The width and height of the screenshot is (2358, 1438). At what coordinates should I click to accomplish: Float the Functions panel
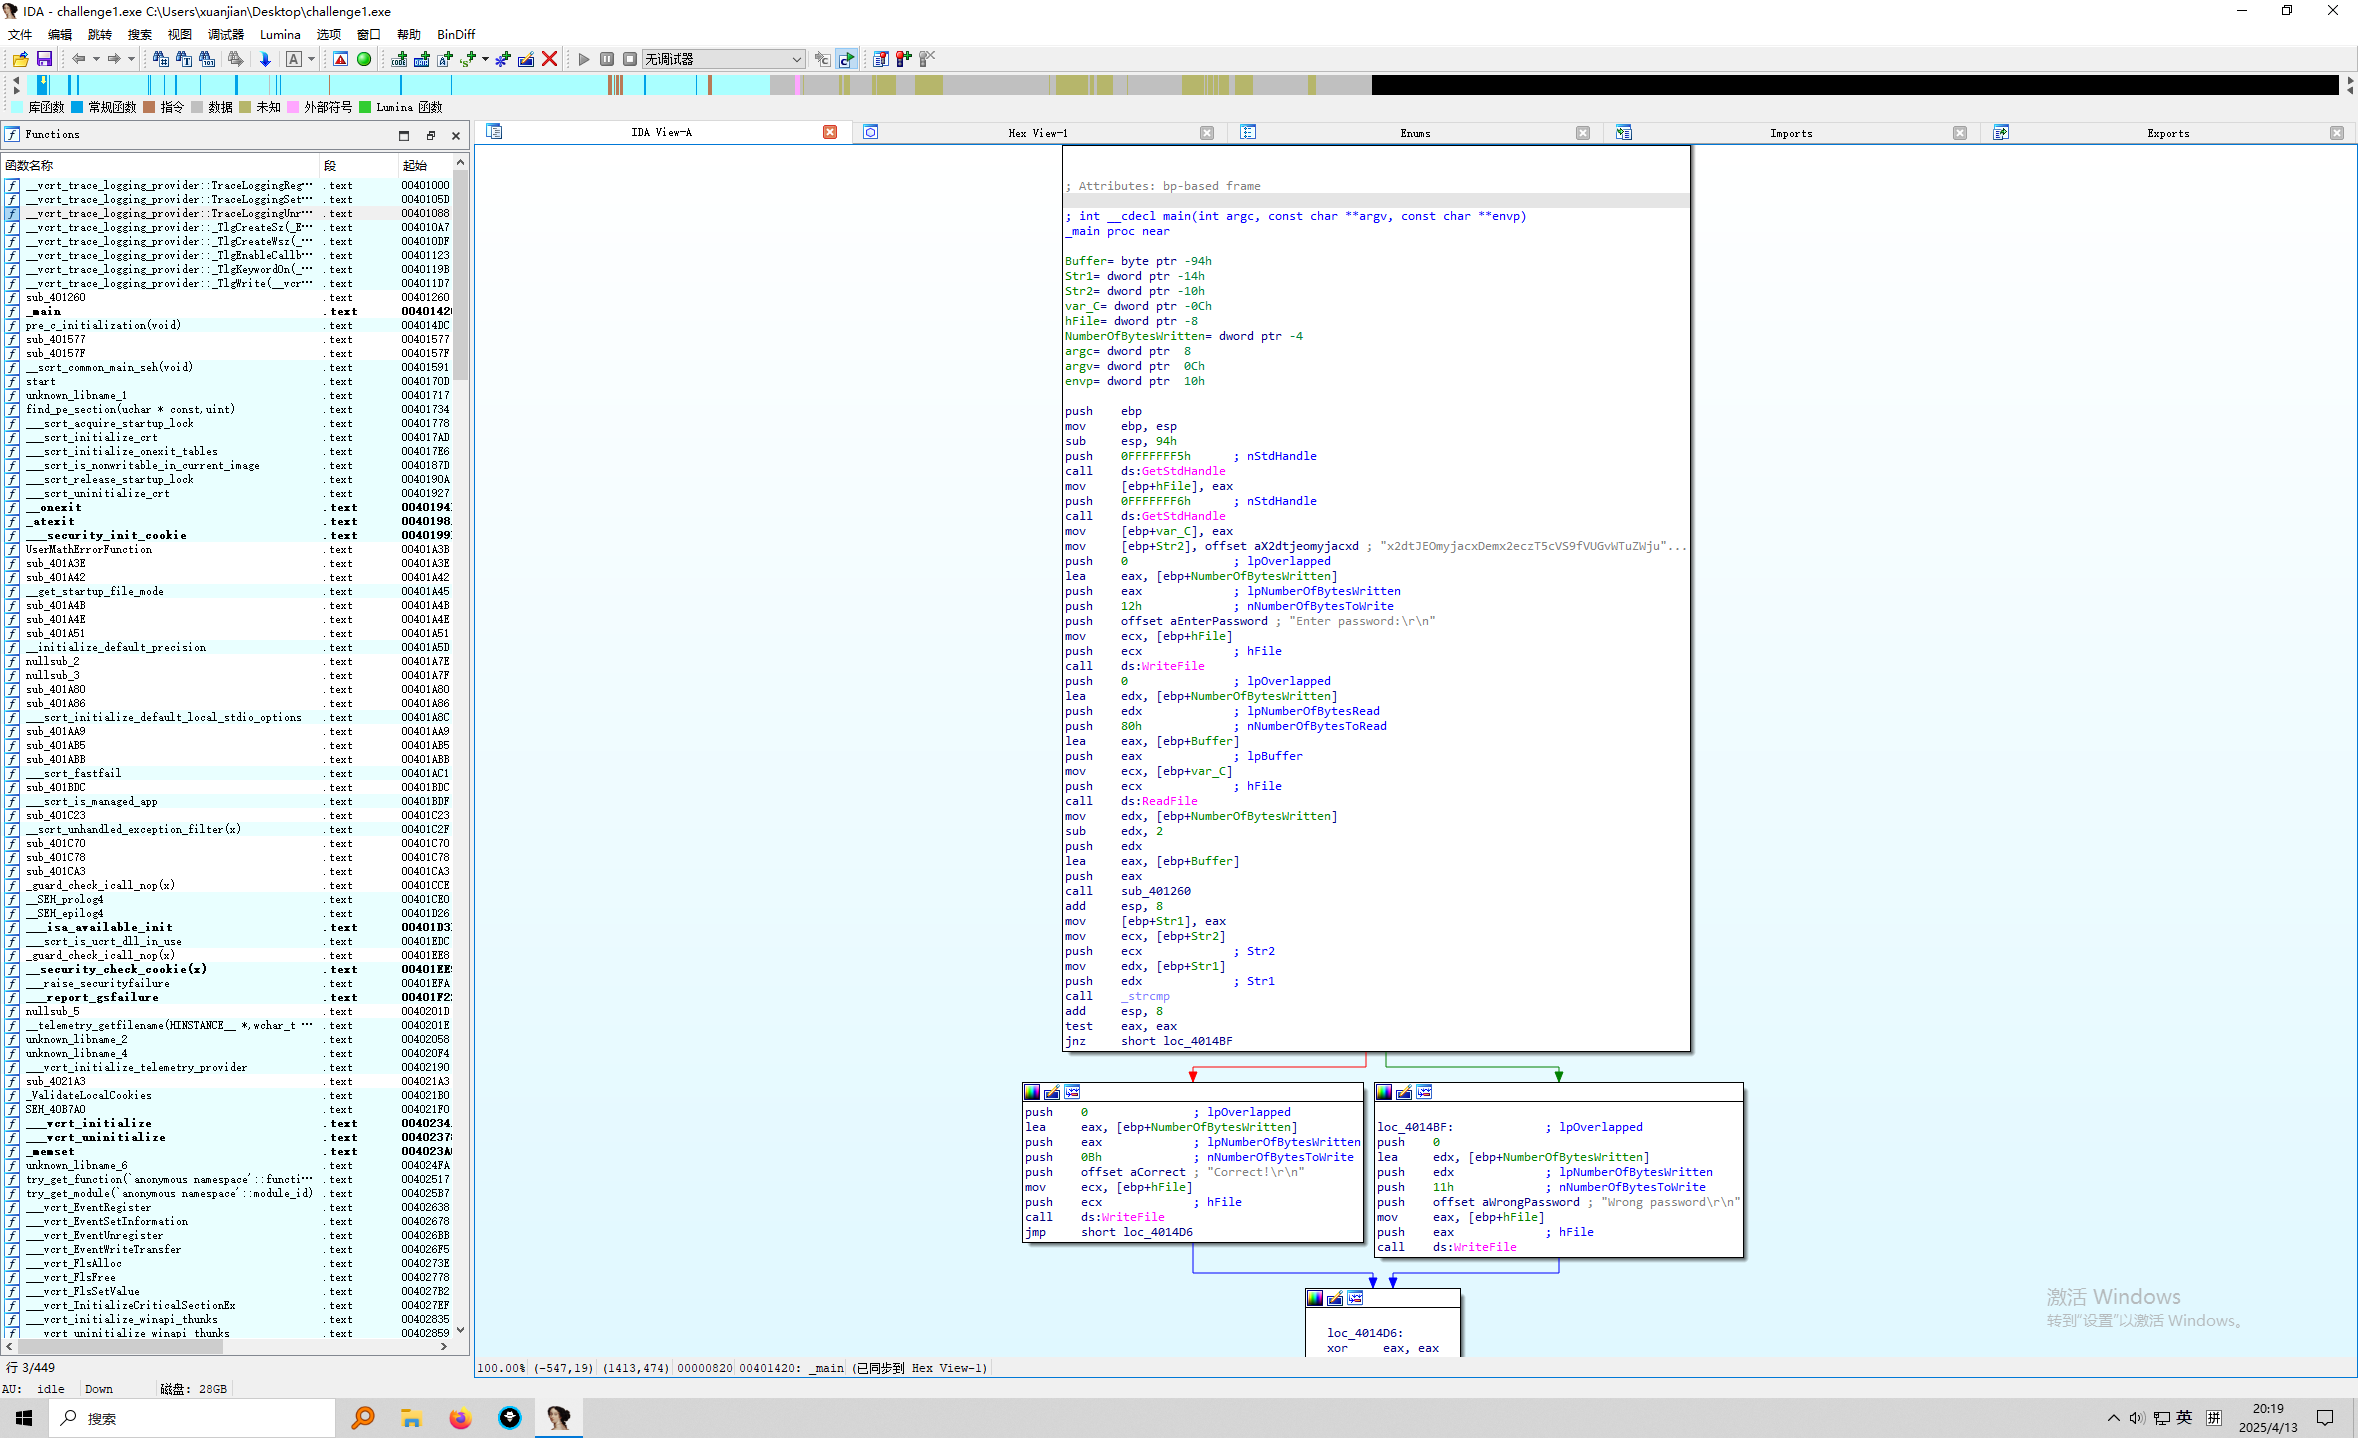pos(431,135)
